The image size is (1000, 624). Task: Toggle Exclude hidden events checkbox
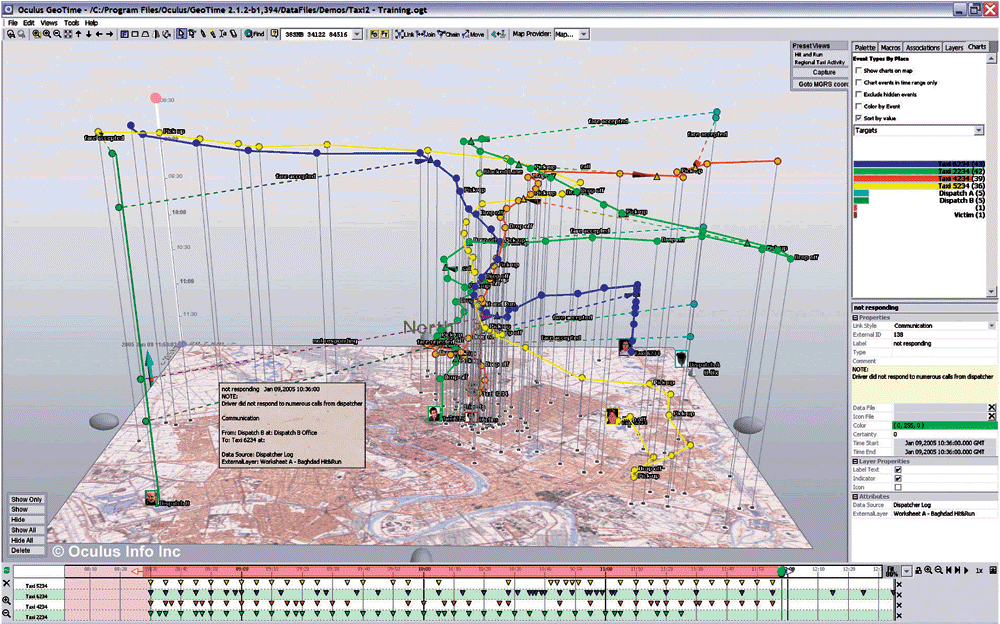click(x=858, y=94)
